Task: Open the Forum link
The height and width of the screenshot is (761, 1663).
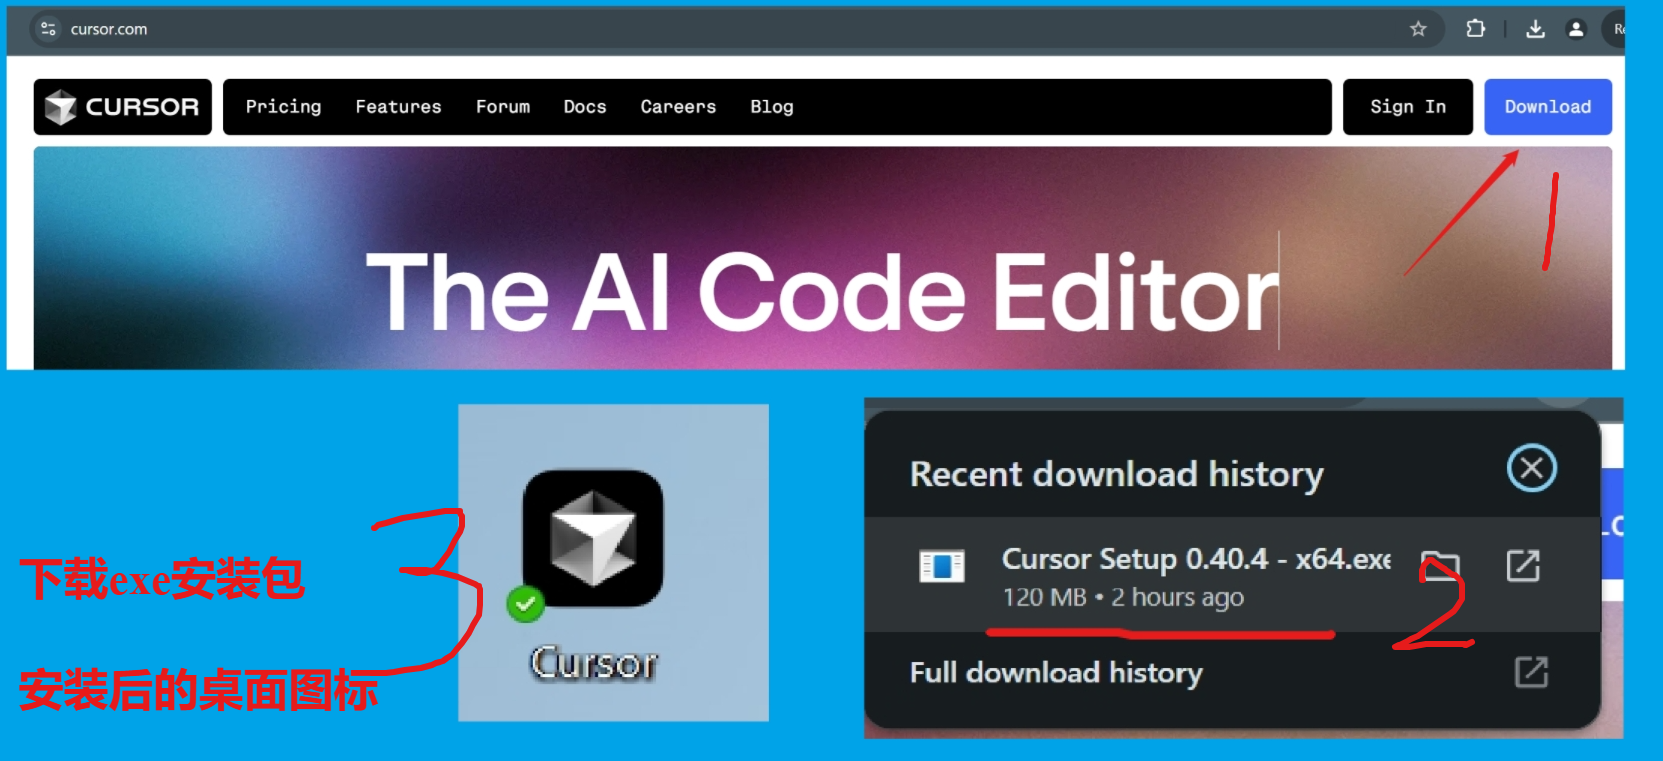Action: 503,107
